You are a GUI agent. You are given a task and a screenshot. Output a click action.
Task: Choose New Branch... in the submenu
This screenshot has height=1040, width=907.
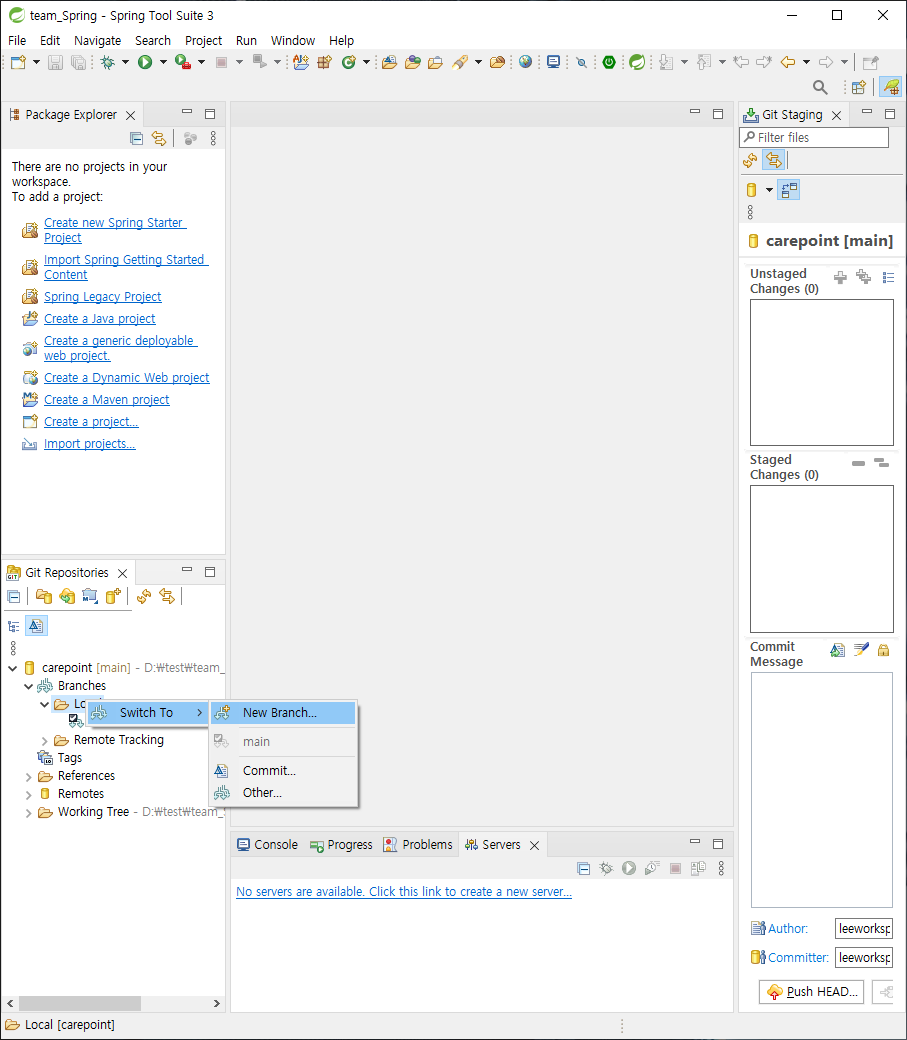(283, 713)
